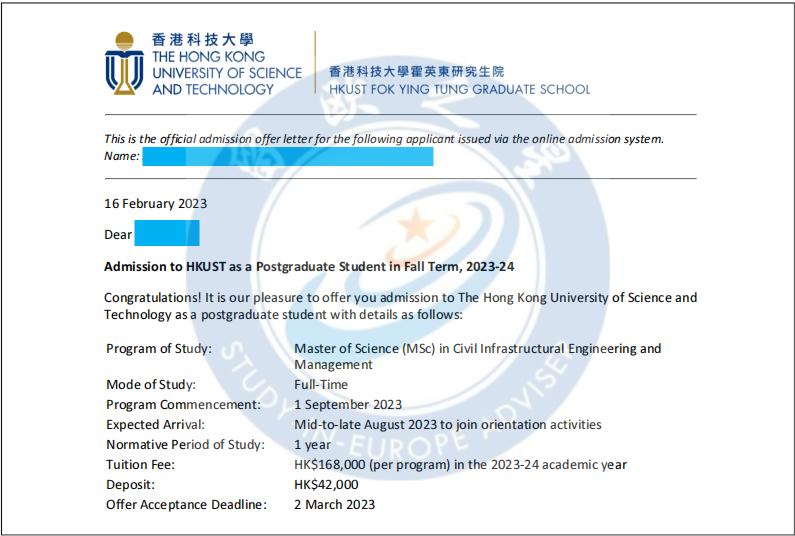Click the 'Tuition Fee:' label
Image resolution: width=795 pixels, height=536 pixels.
pyautogui.click(x=140, y=464)
